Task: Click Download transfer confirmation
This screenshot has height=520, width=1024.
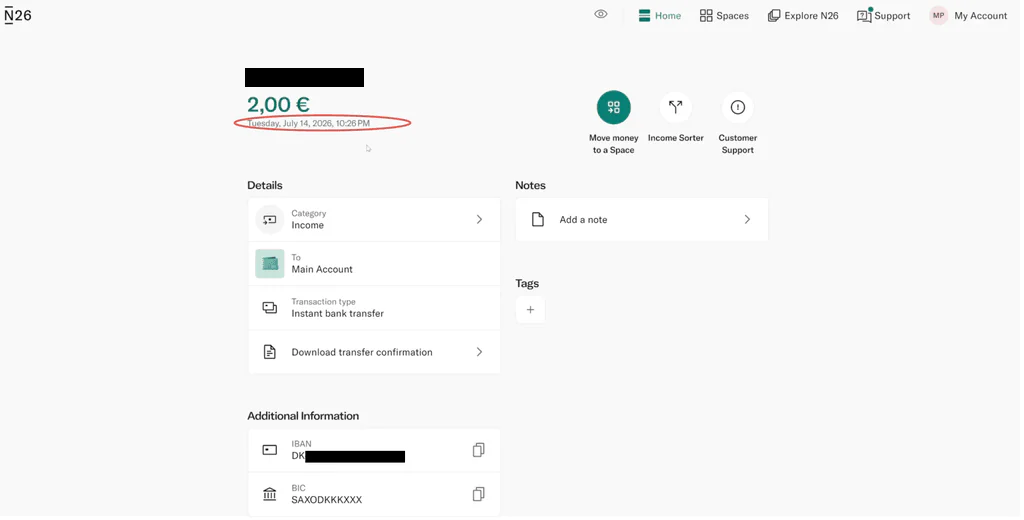Action: [374, 351]
